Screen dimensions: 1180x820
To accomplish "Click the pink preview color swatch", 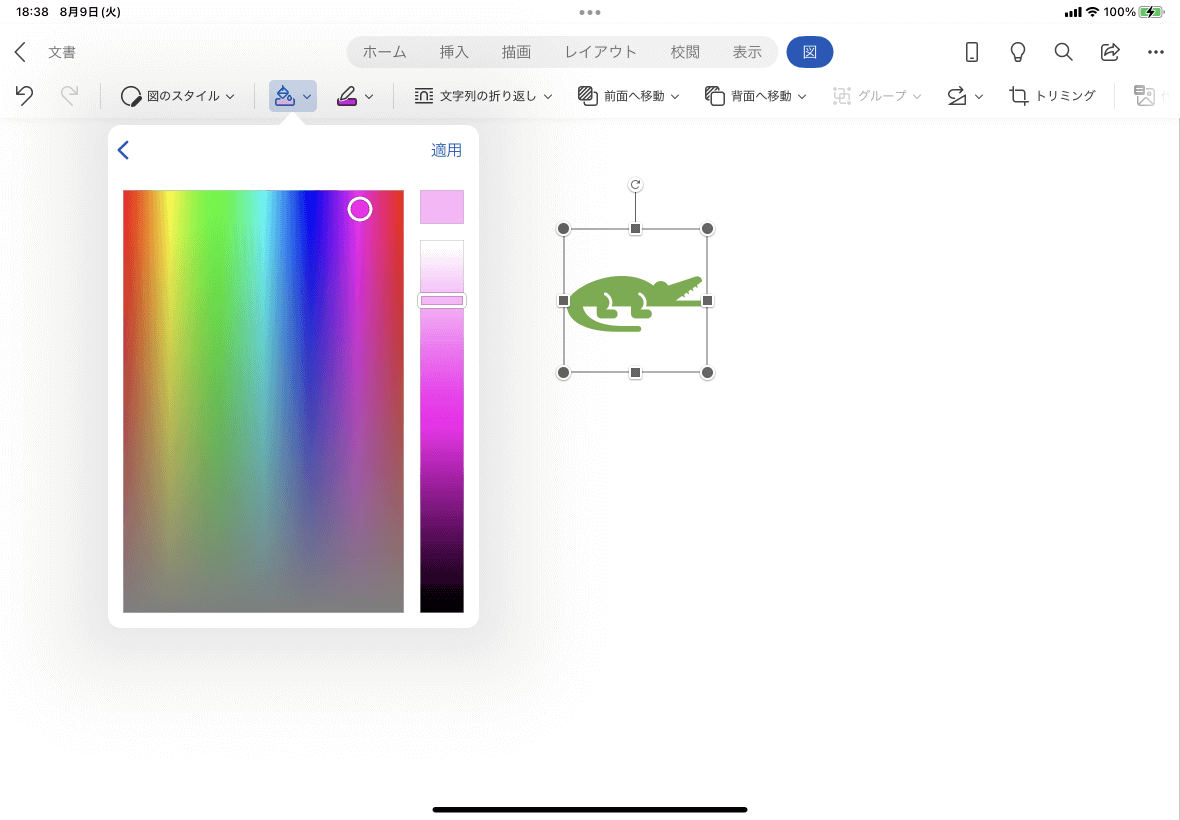I will coord(442,207).
